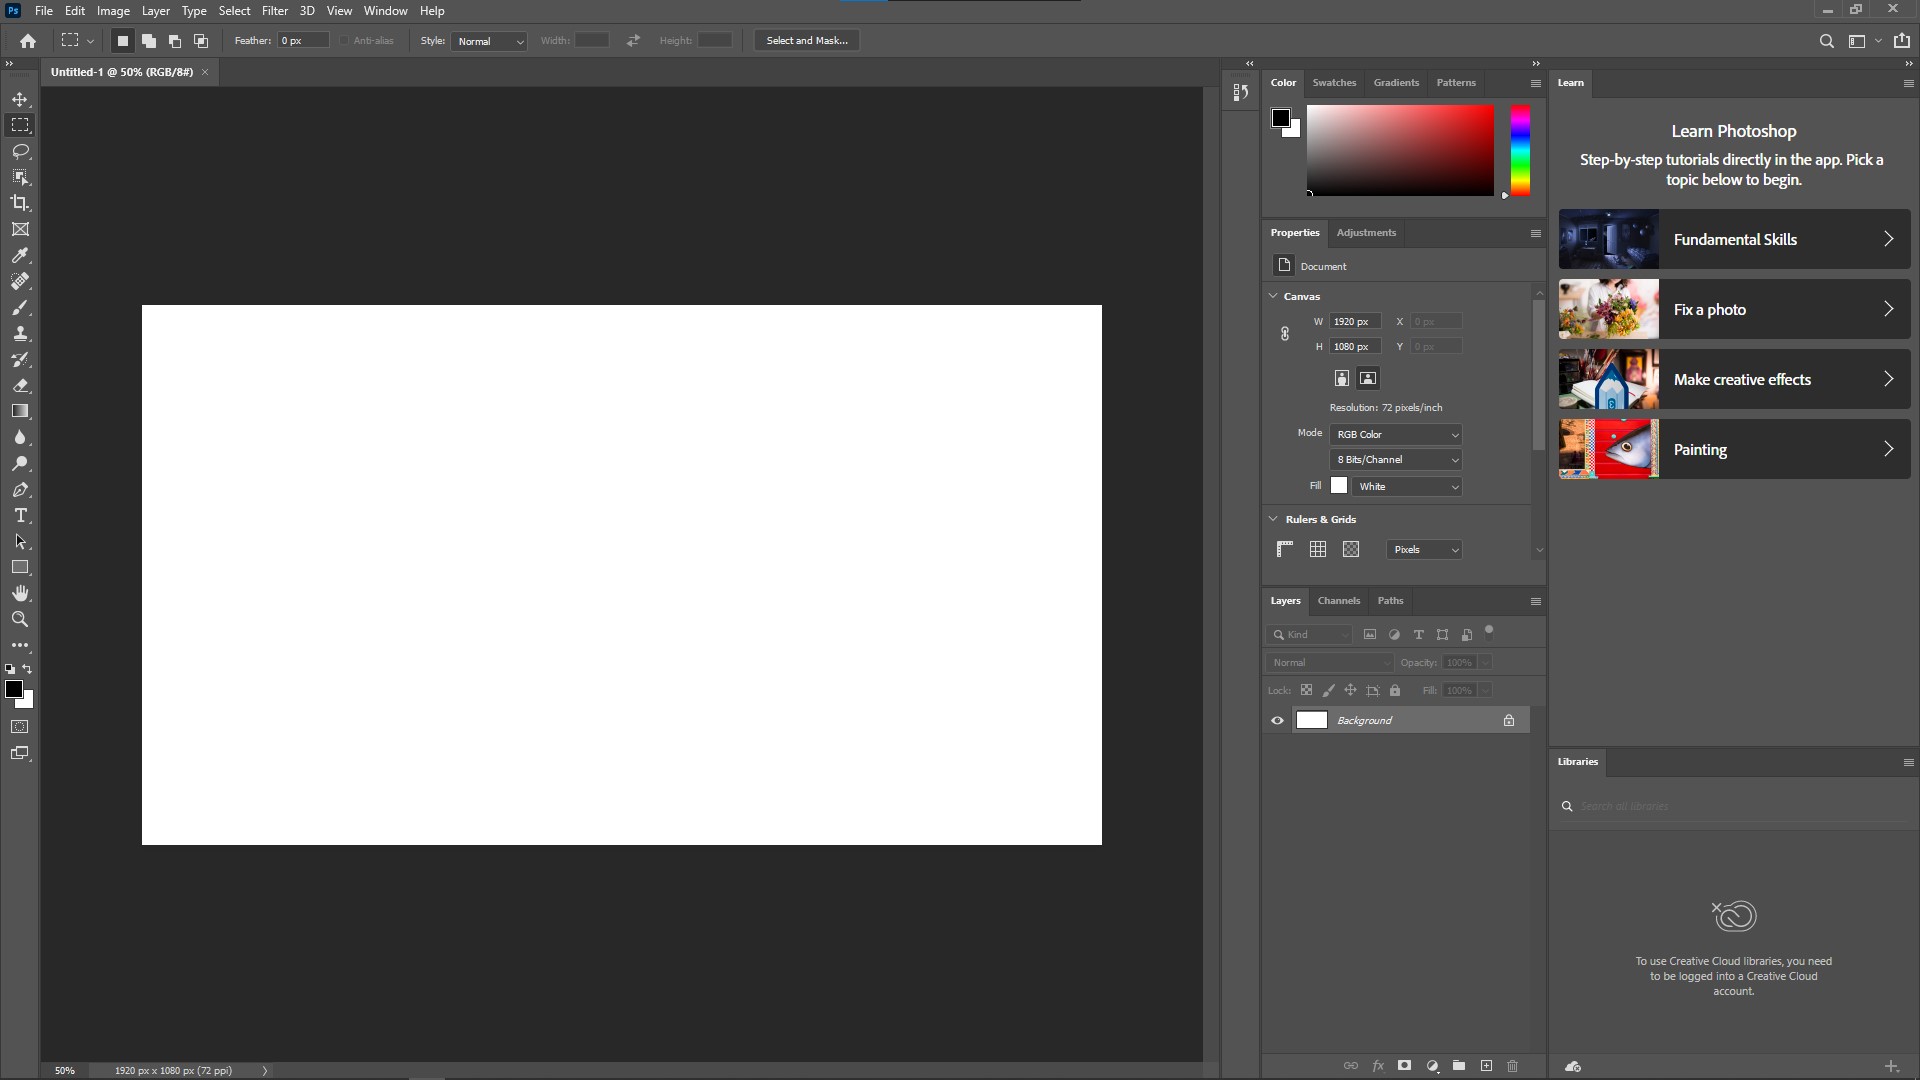Open the RGB Color mode dropdown

(1395, 434)
